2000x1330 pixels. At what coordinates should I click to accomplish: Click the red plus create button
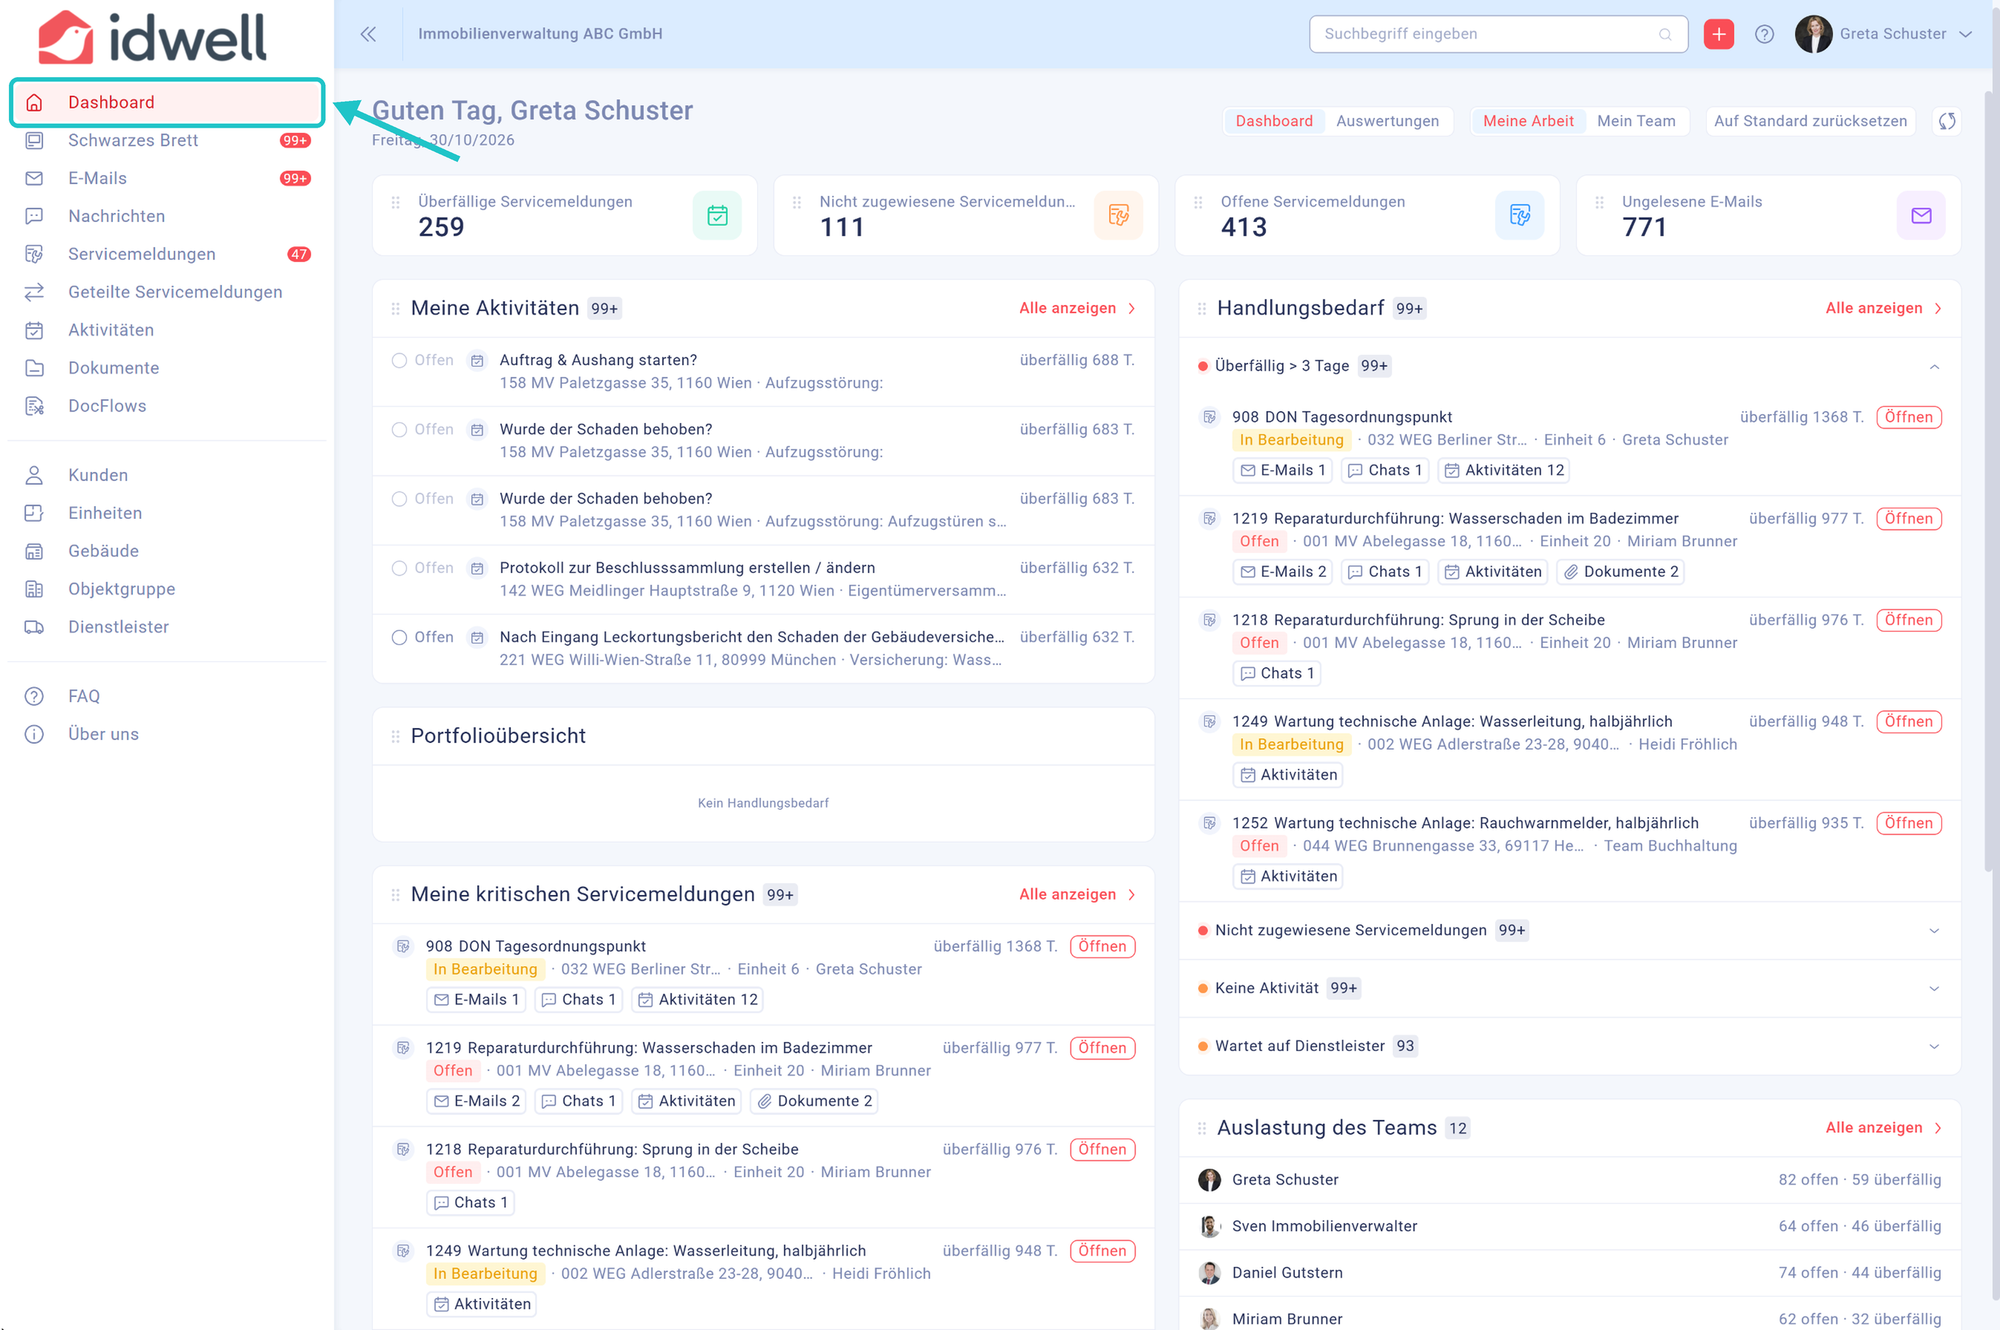[x=1718, y=34]
